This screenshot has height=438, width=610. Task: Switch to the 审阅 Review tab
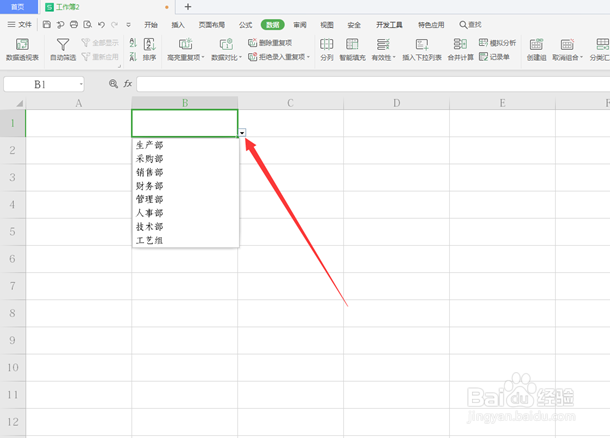300,25
